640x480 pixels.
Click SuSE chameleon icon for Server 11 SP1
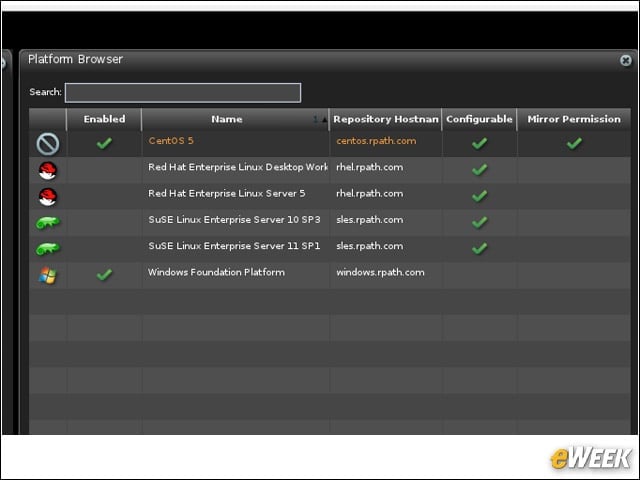point(48,249)
